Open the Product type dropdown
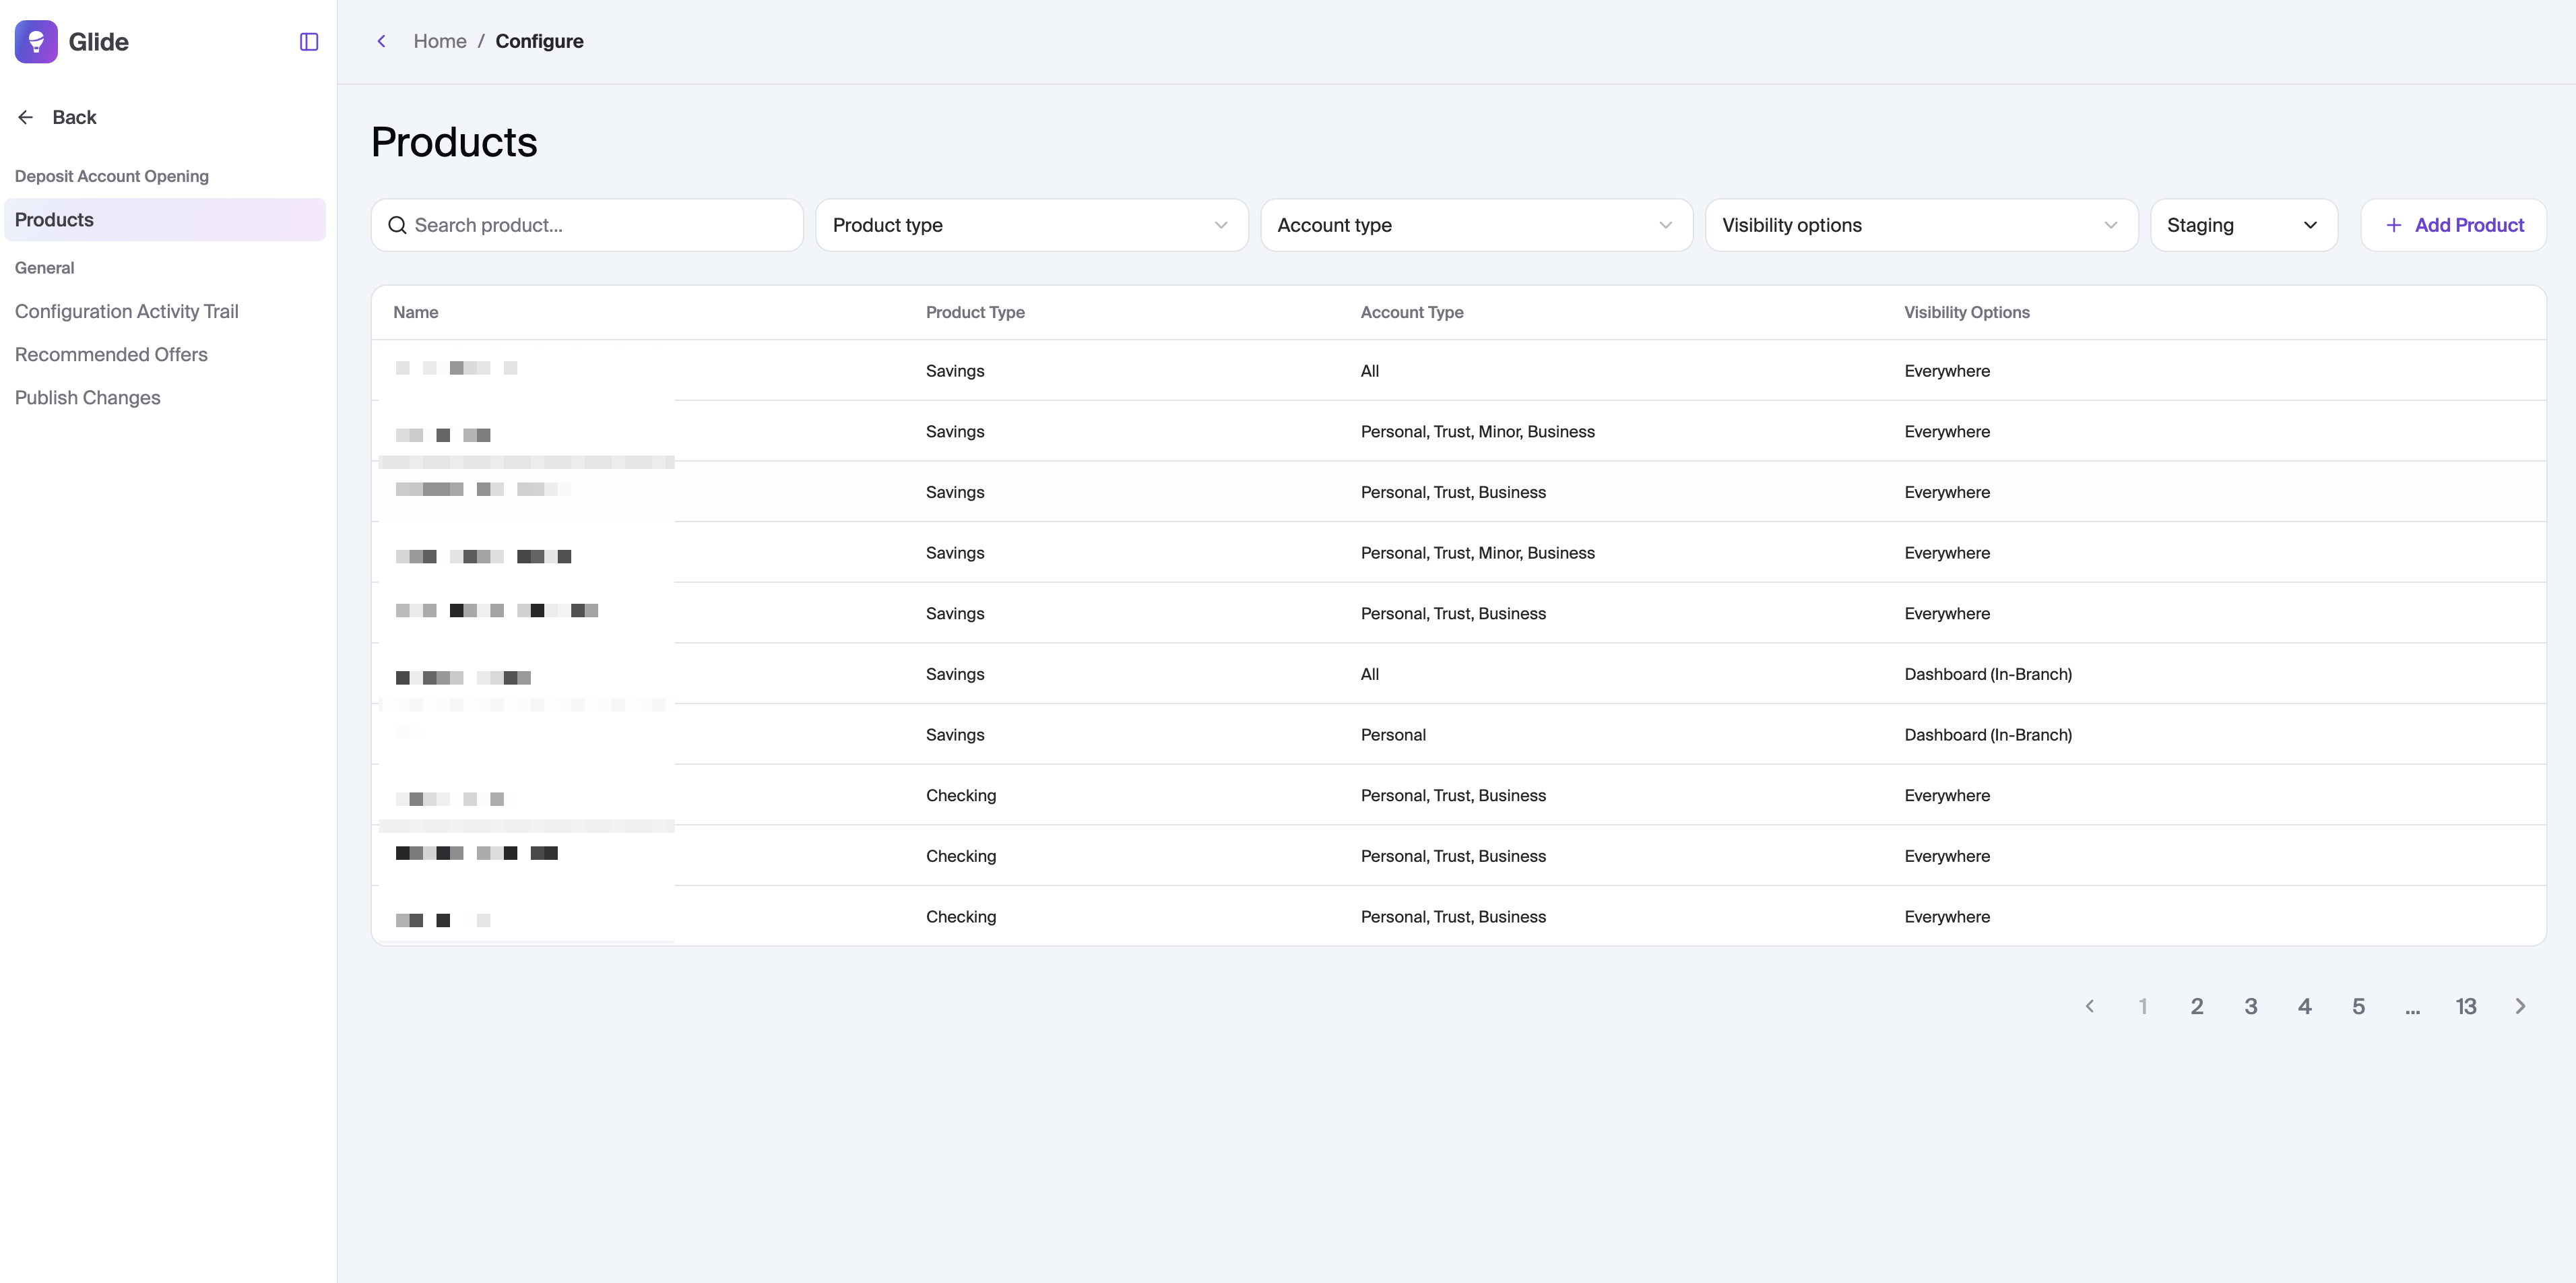Image resolution: width=2576 pixels, height=1283 pixels. pos(1031,225)
